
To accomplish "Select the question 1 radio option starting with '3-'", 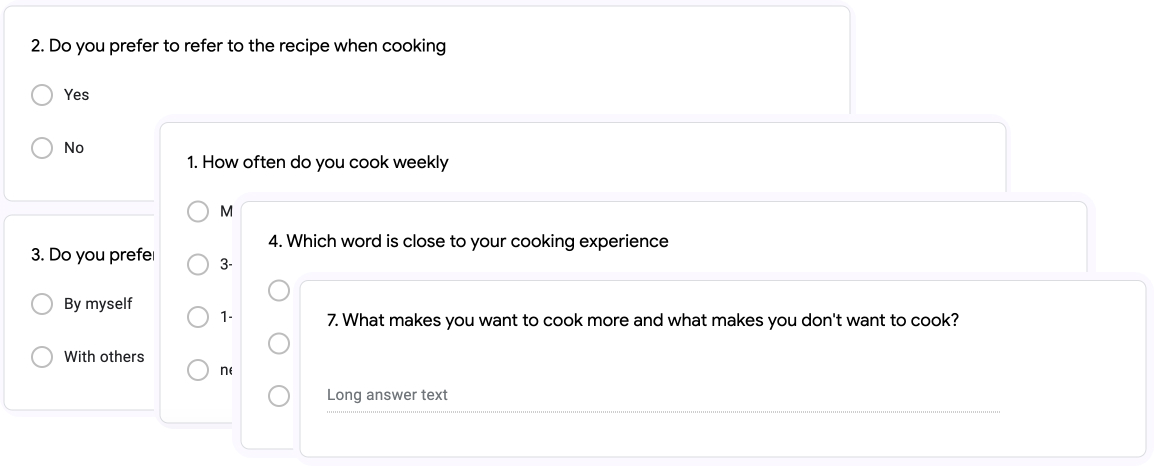I will 198,264.
